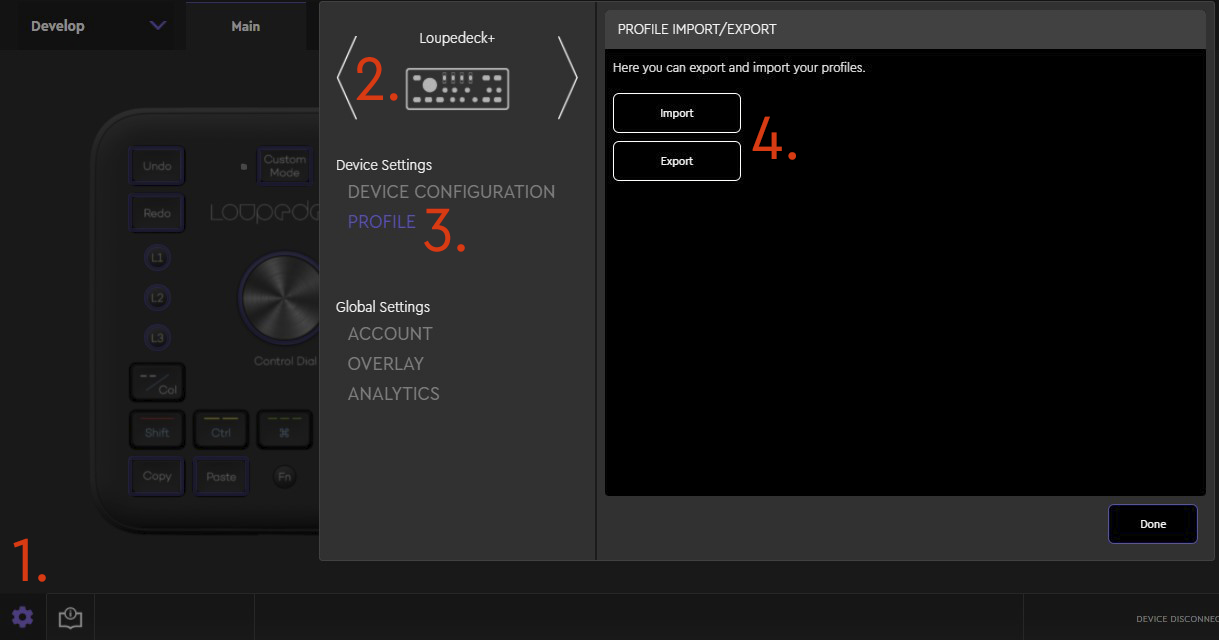Select the L2 round button
The width and height of the screenshot is (1219, 640).
click(x=157, y=298)
